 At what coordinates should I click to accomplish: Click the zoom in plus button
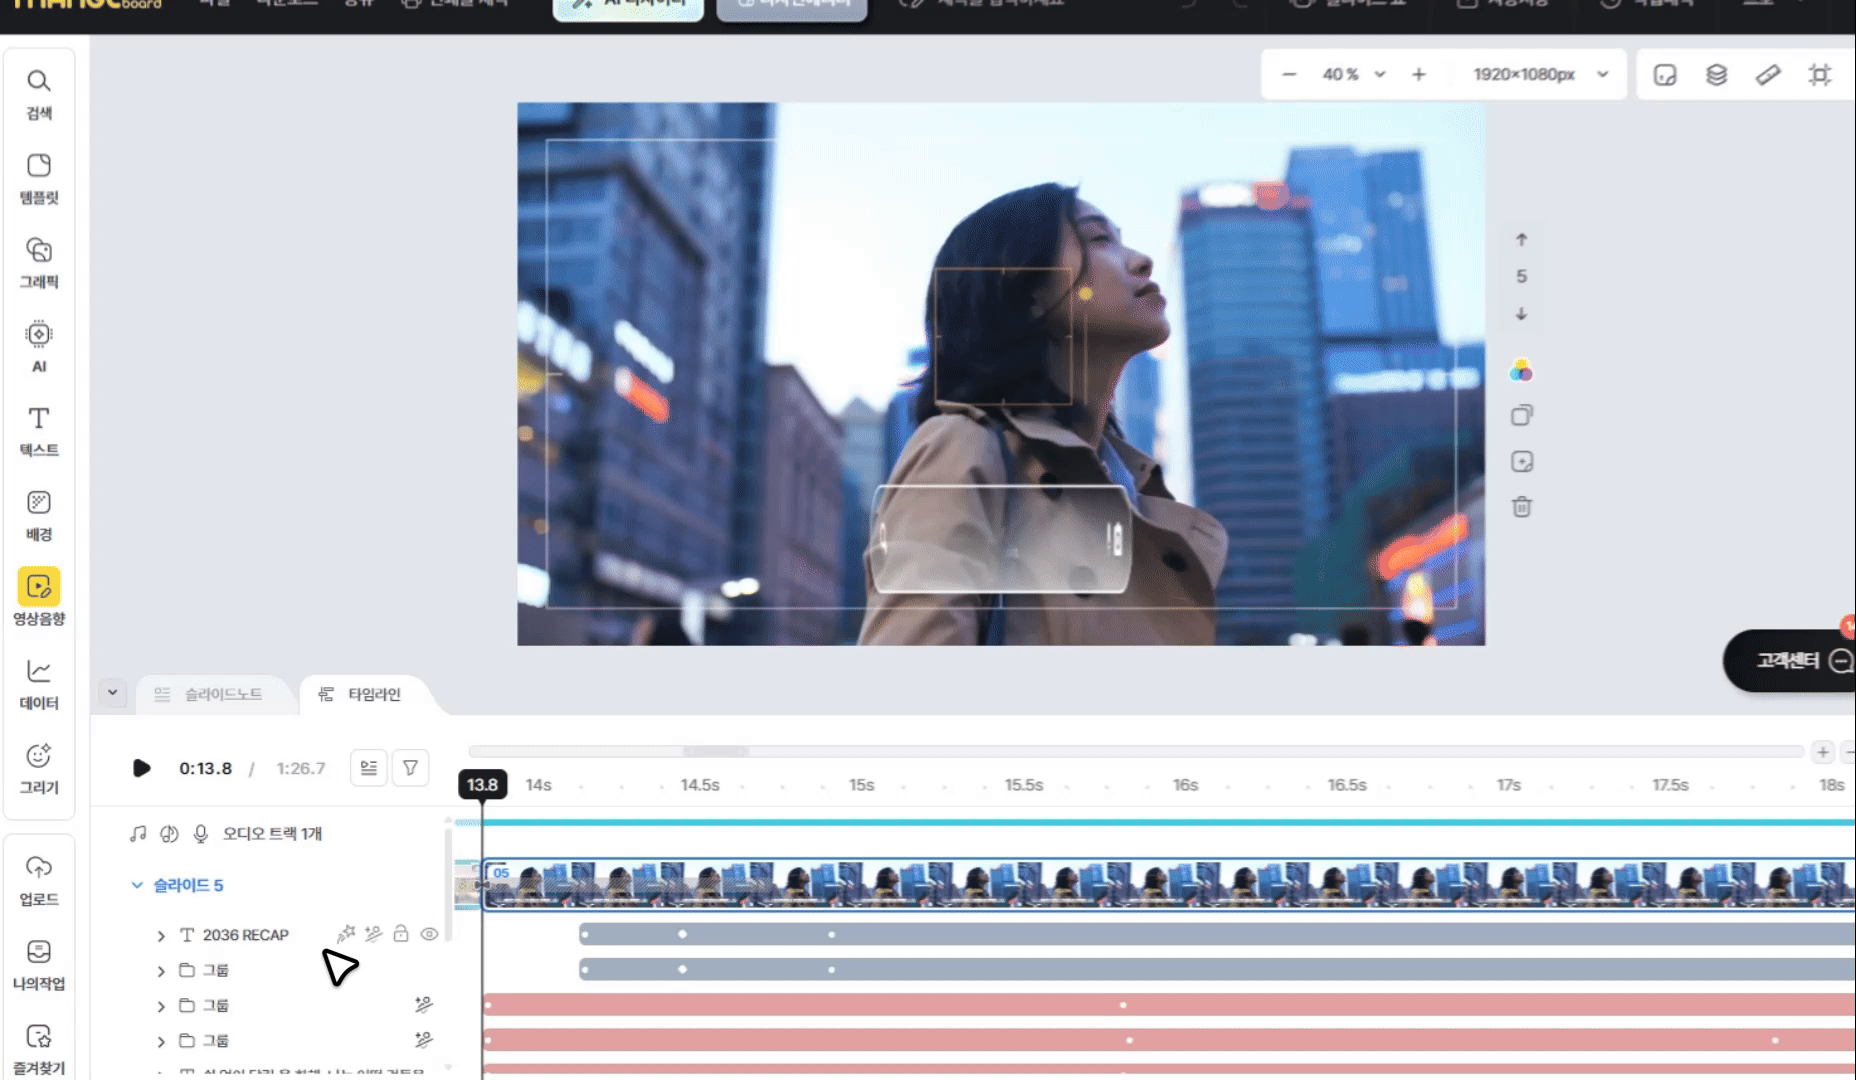click(x=1418, y=75)
